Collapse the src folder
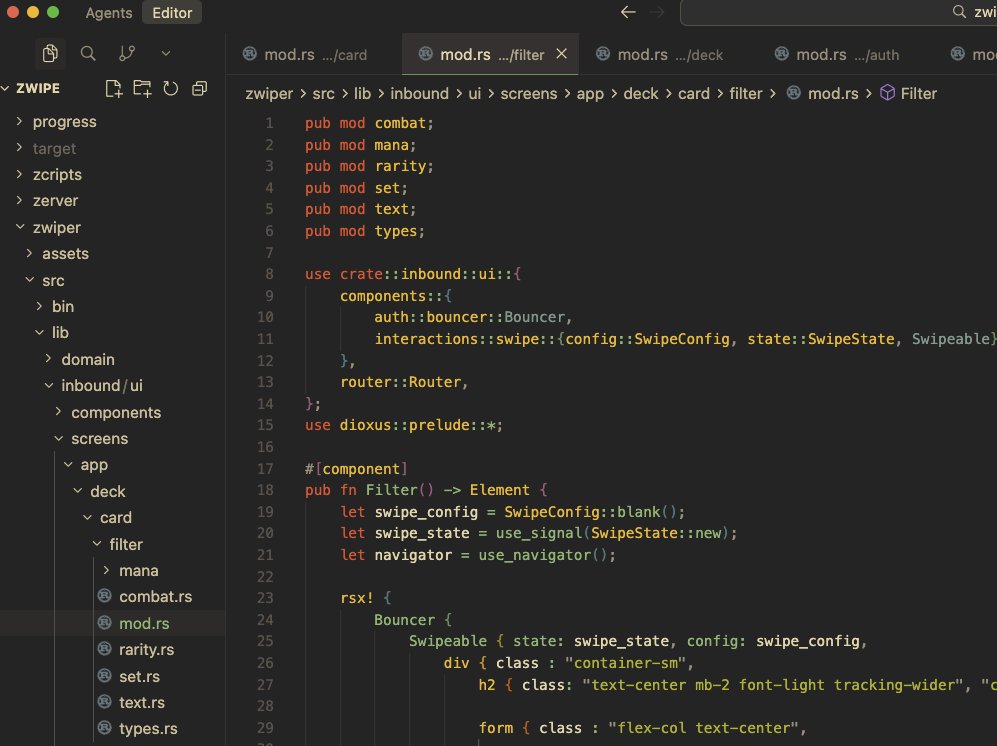The width and height of the screenshot is (997, 746). [x=29, y=280]
